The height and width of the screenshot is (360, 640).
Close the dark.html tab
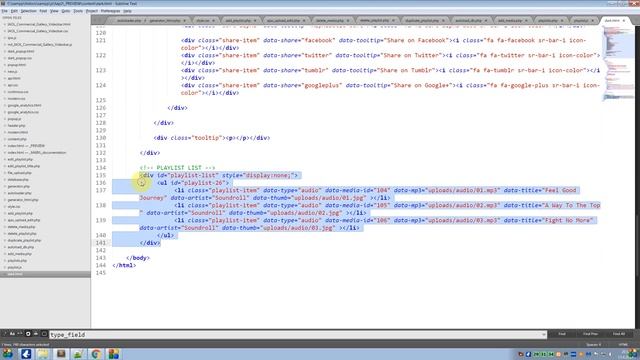coord(624,20)
